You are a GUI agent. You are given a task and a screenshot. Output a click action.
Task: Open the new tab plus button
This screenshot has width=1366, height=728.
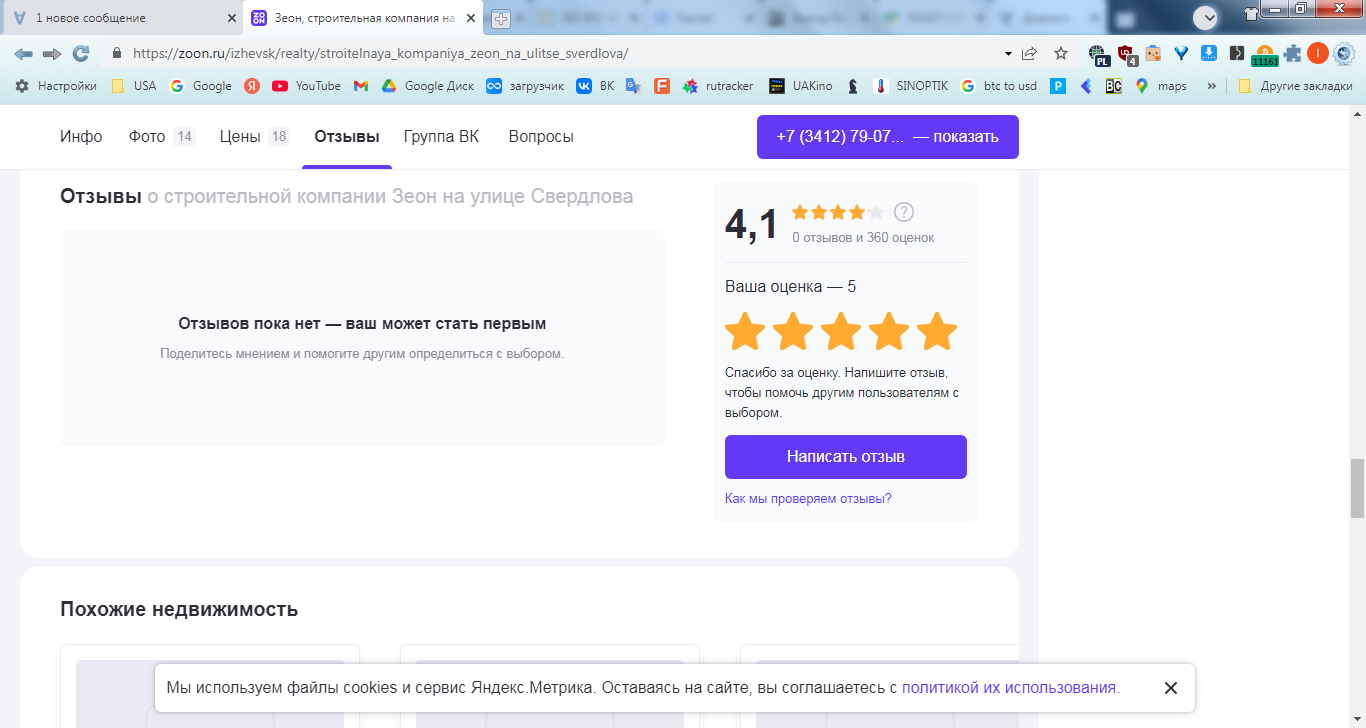coord(501,19)
